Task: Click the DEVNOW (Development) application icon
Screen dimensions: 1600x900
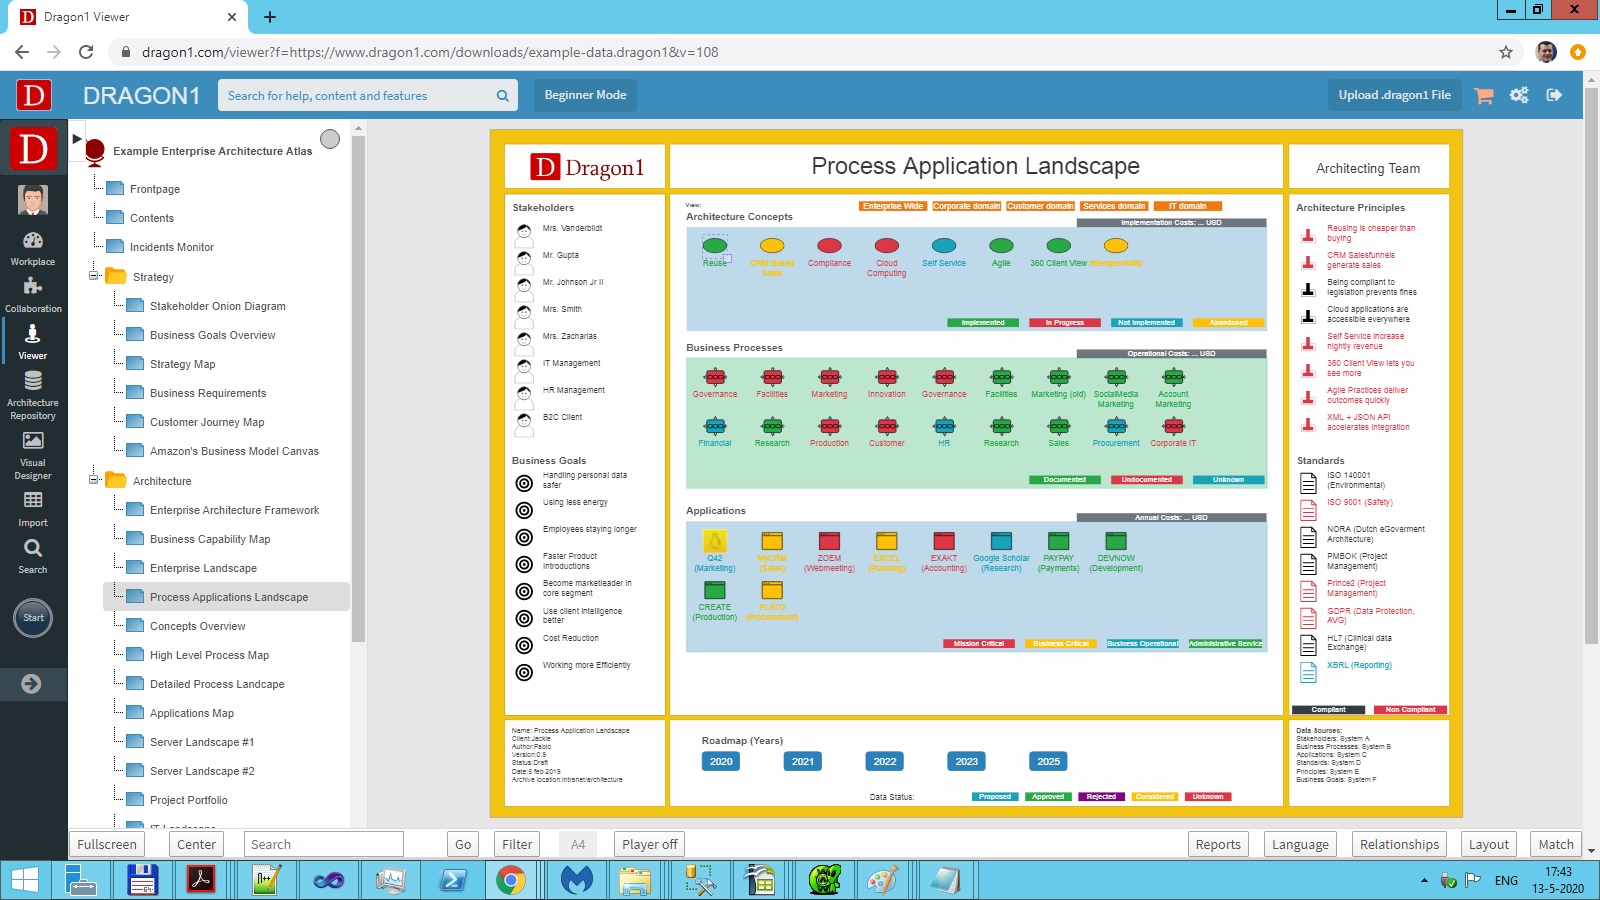Action: click(x=1116, y=541)
